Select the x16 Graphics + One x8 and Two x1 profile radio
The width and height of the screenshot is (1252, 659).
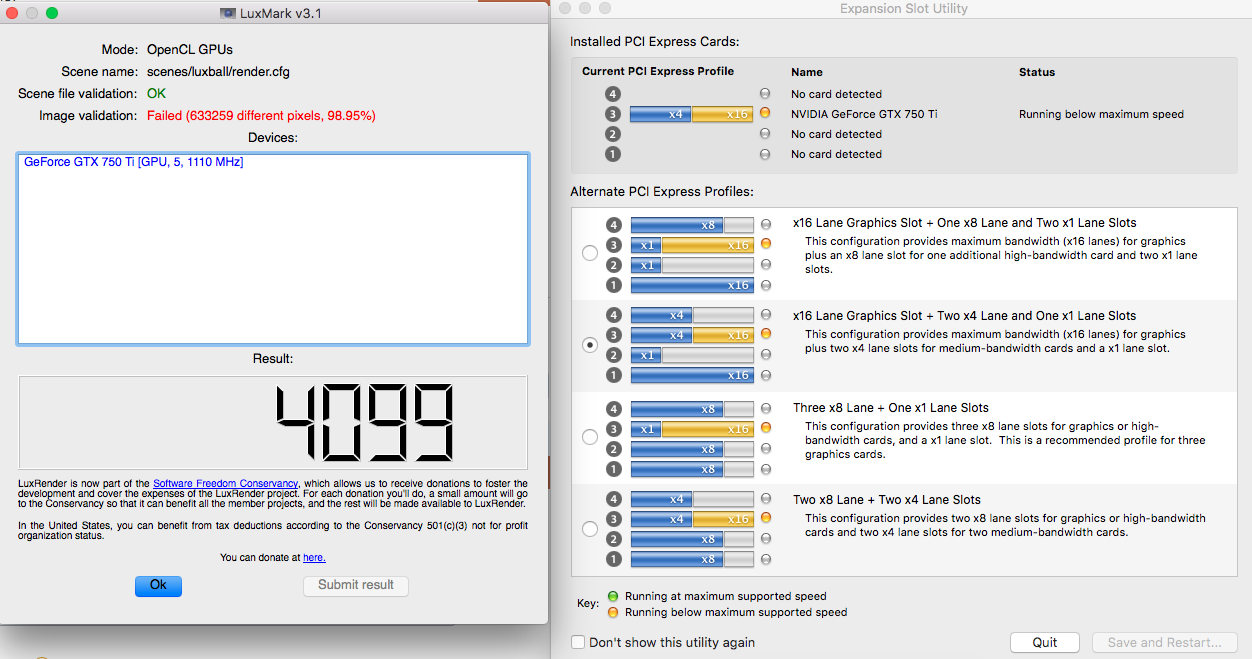pyautogui.click(x=590, y=253)
